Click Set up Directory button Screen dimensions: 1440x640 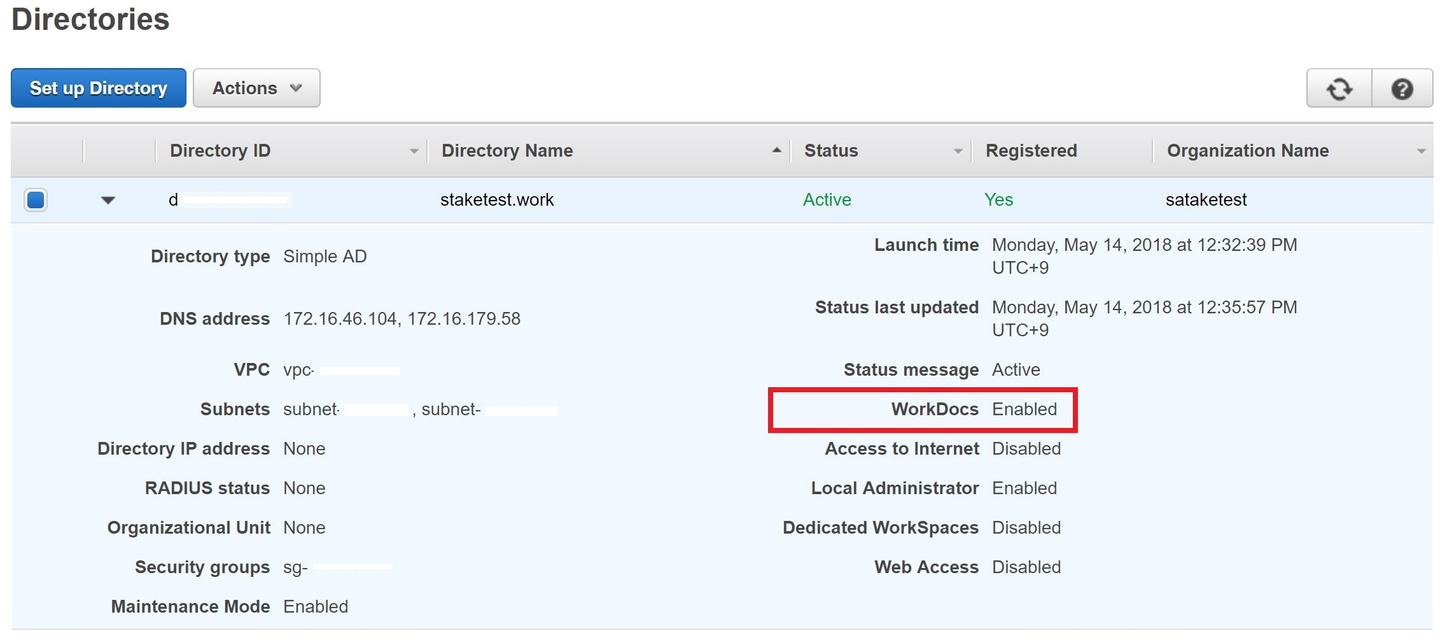[98, 88]
